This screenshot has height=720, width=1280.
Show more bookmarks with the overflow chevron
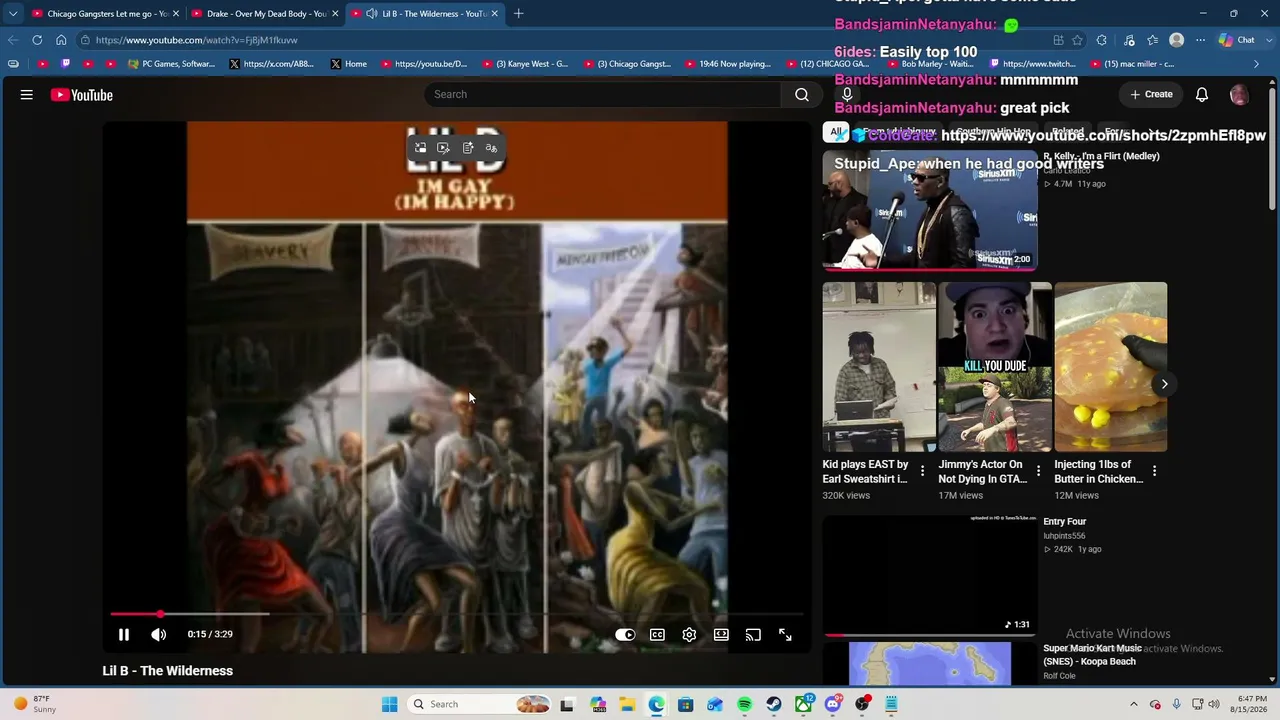[1257, 64]
